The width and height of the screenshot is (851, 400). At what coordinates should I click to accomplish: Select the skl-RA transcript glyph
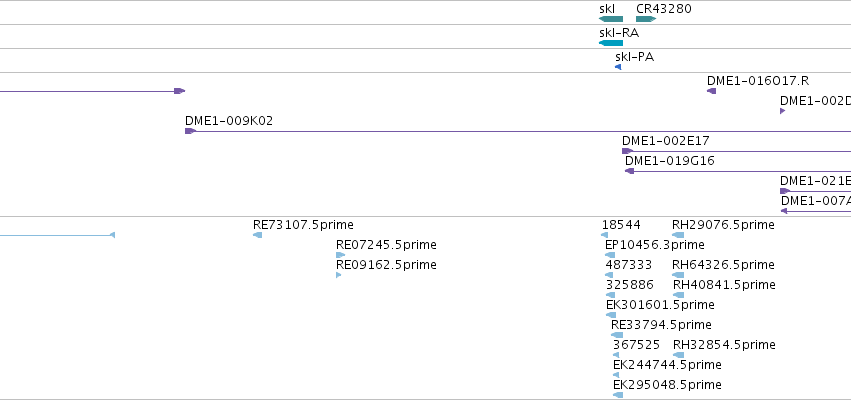[x=611, y=43]
